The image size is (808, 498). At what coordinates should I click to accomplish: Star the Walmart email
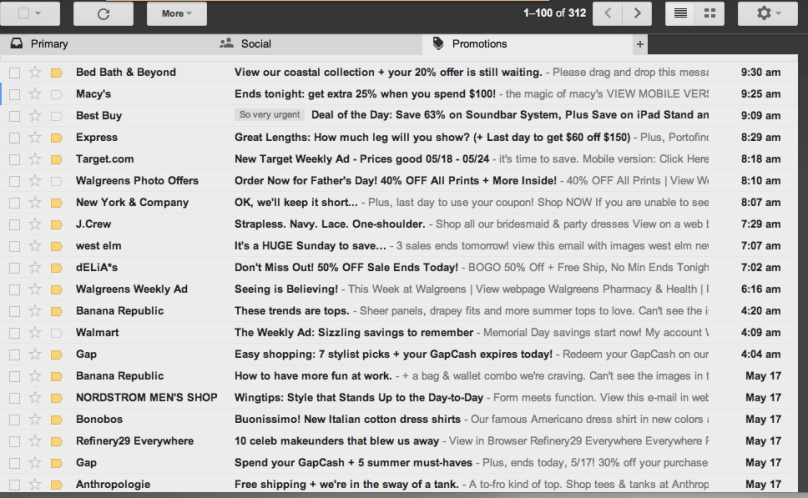35,333
